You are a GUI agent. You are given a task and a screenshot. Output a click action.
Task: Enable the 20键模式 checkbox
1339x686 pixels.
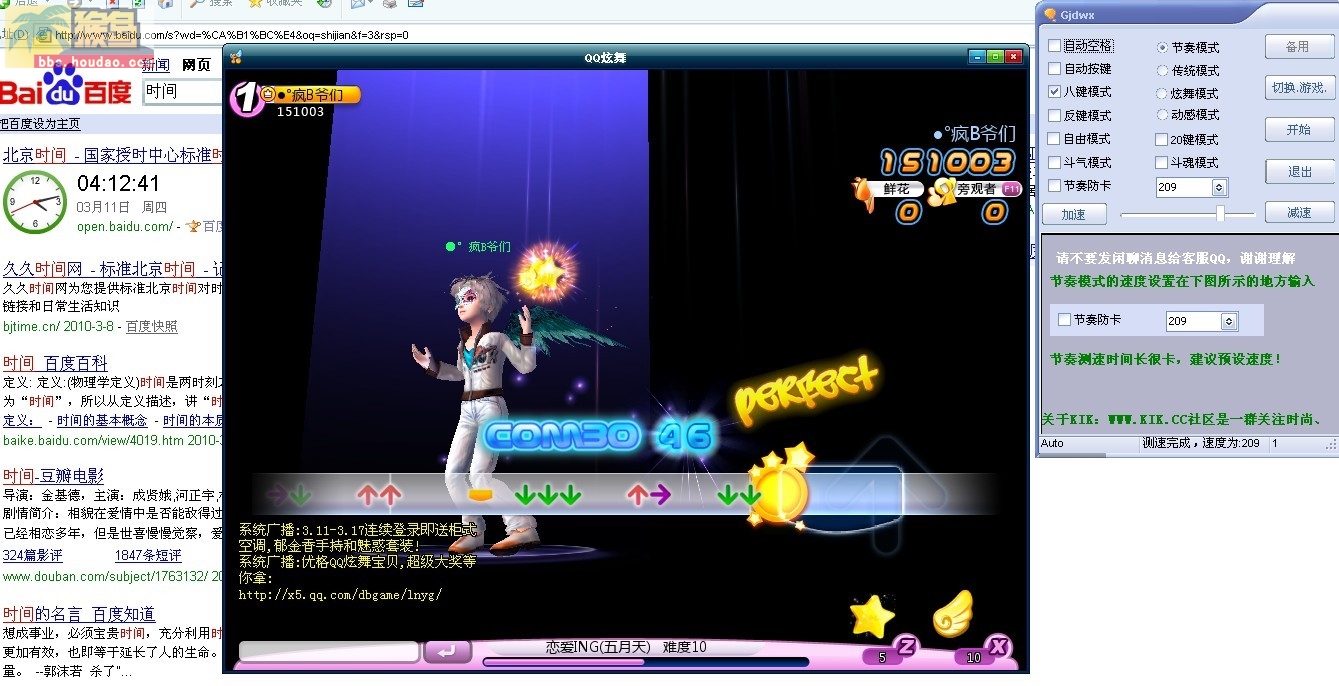1162,140
